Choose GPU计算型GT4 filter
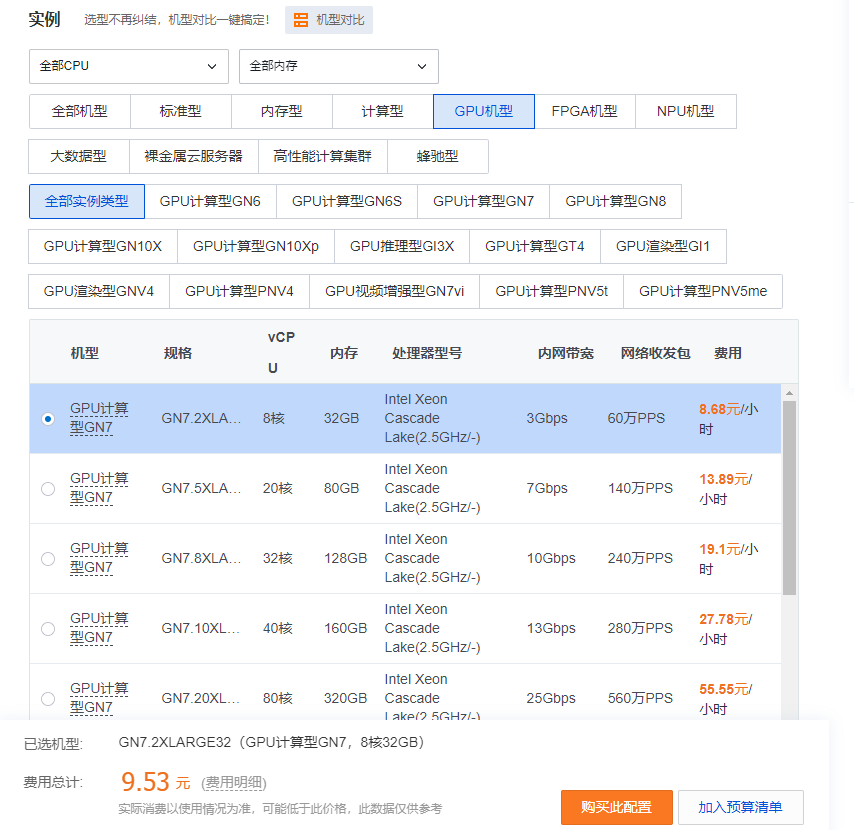This screenshot has width=854, height=830. point(535,247)
